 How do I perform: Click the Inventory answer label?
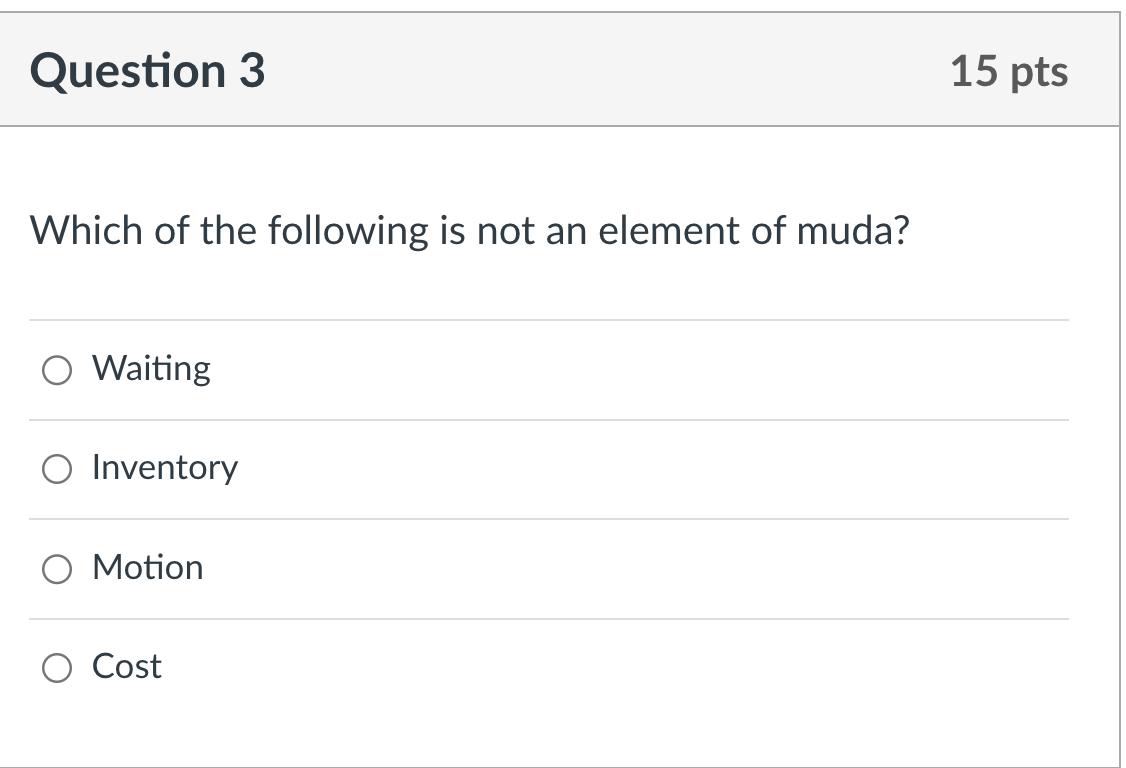(165, 468)
